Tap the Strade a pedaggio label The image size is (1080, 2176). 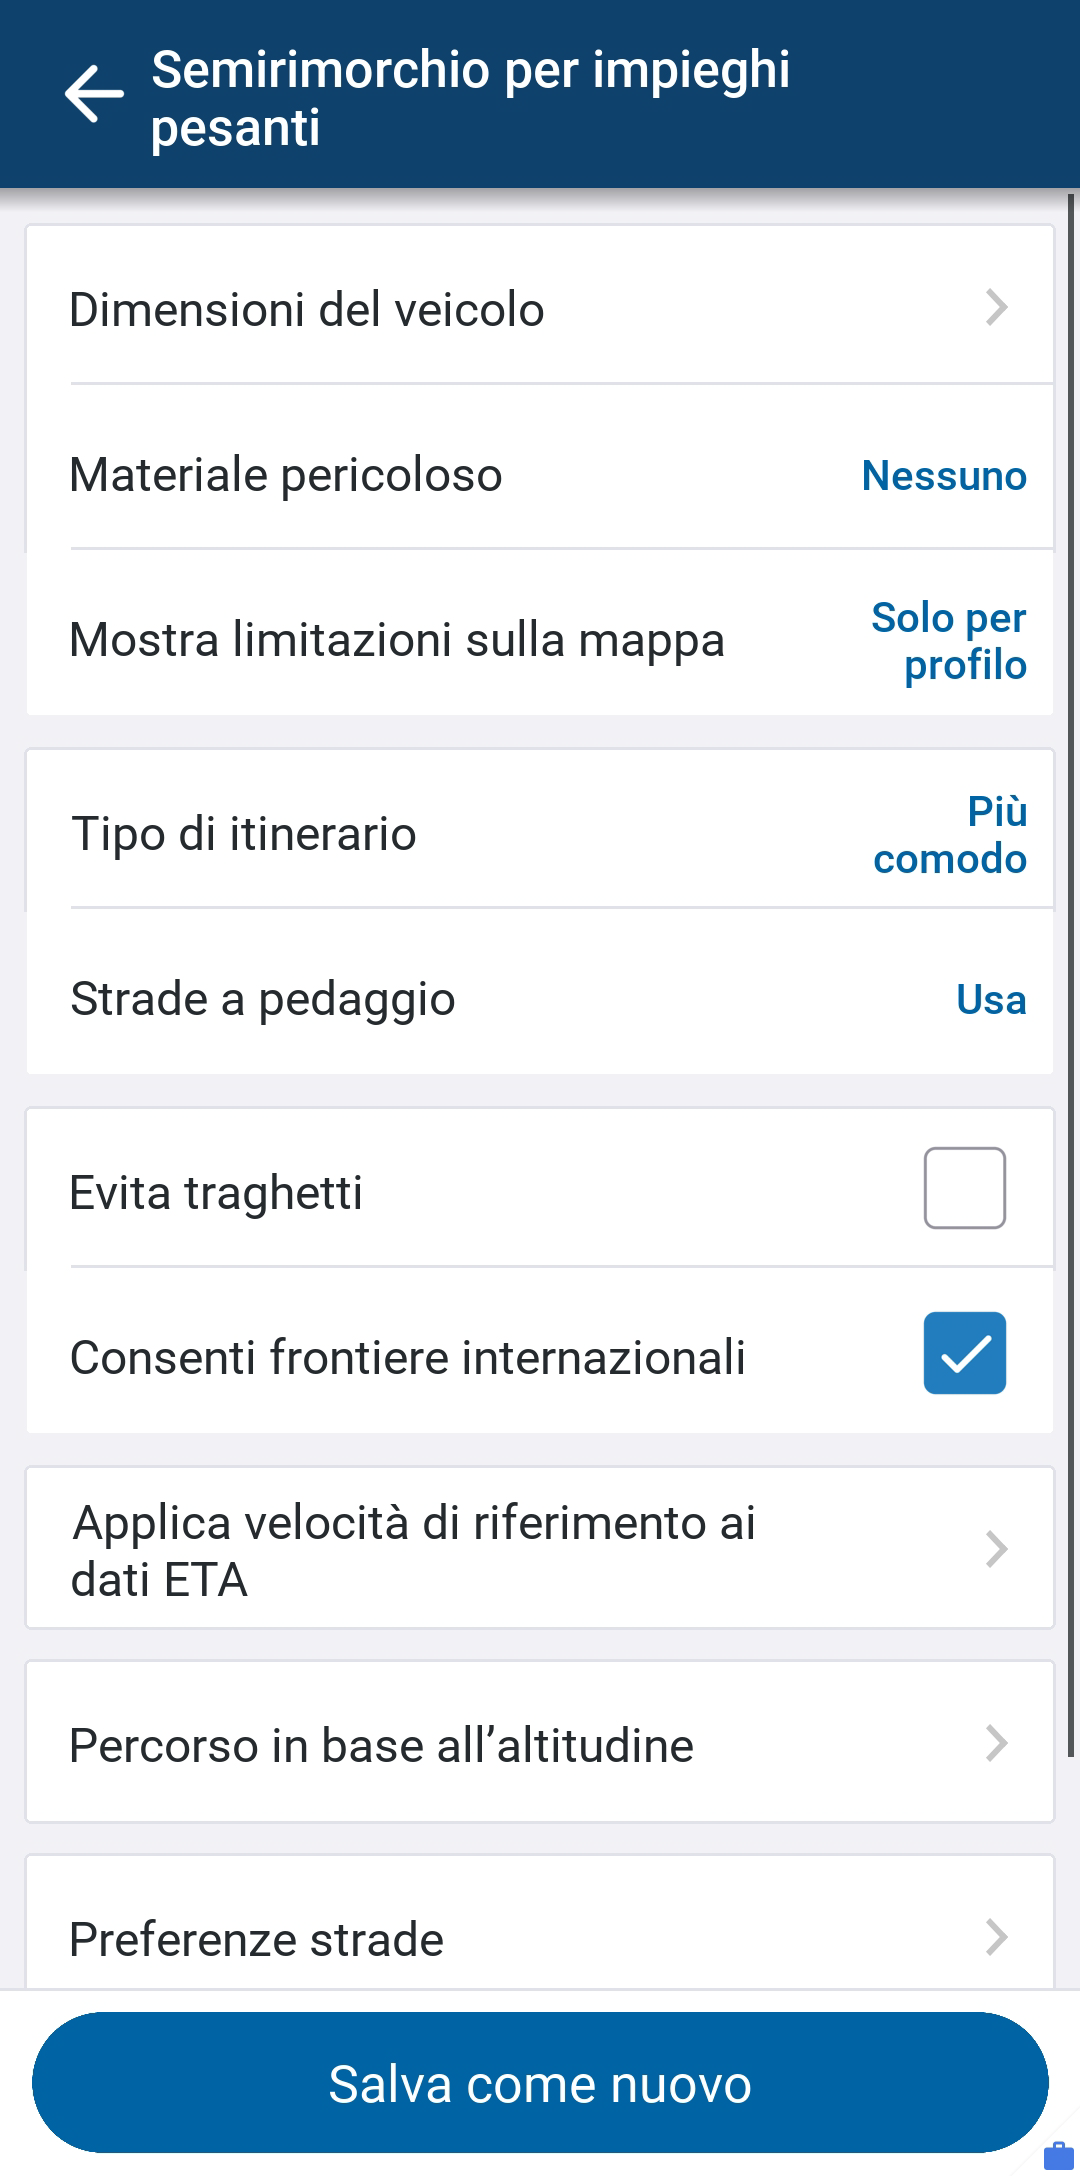tap(263, 999)
